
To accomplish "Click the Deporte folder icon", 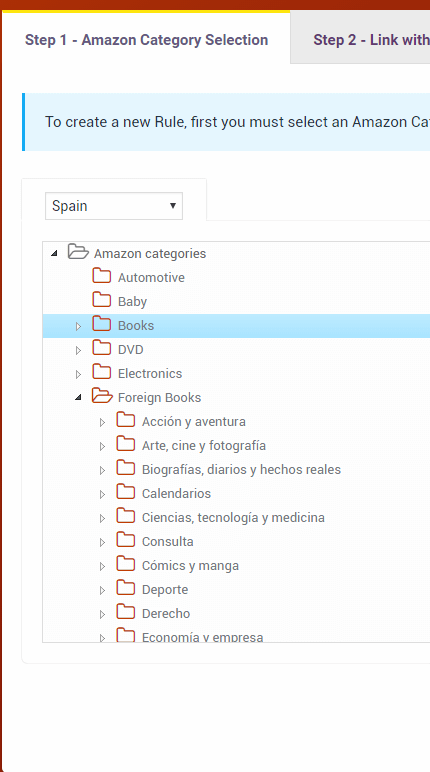I will click(126, 588).
